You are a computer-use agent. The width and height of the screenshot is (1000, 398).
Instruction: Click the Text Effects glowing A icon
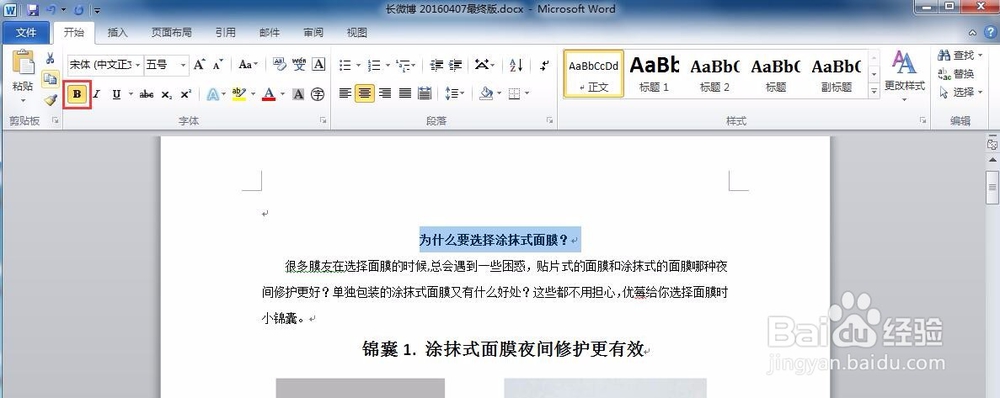(x=212, y=94)
